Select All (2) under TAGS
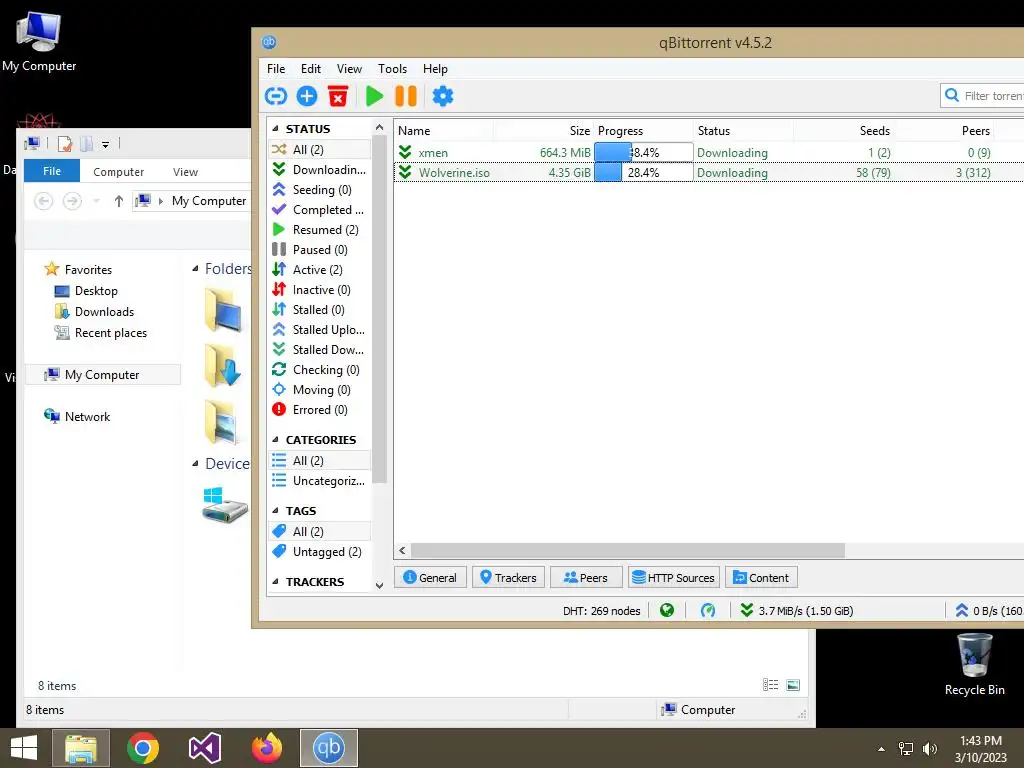This screenshot has height=768, width=1024. pyautogui.click(x=319, y=532)
